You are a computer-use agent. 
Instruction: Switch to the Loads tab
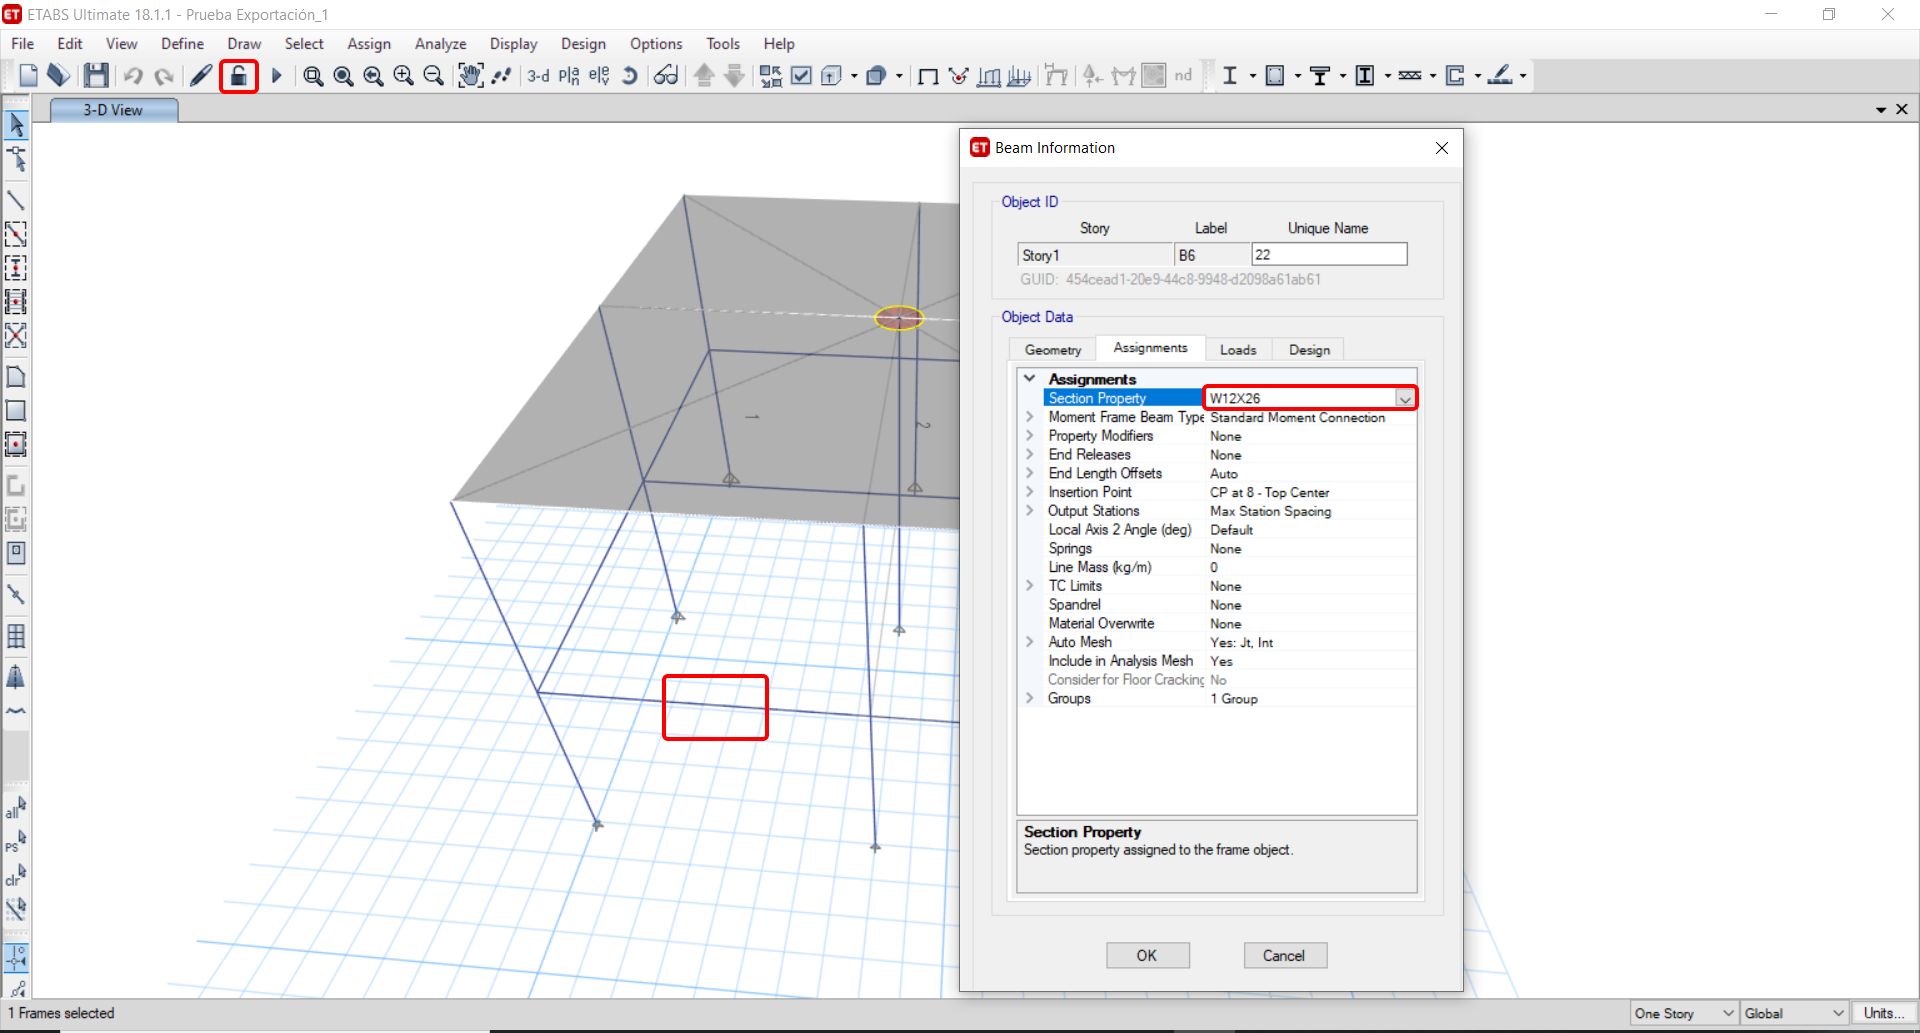[x=1237, y=350]
